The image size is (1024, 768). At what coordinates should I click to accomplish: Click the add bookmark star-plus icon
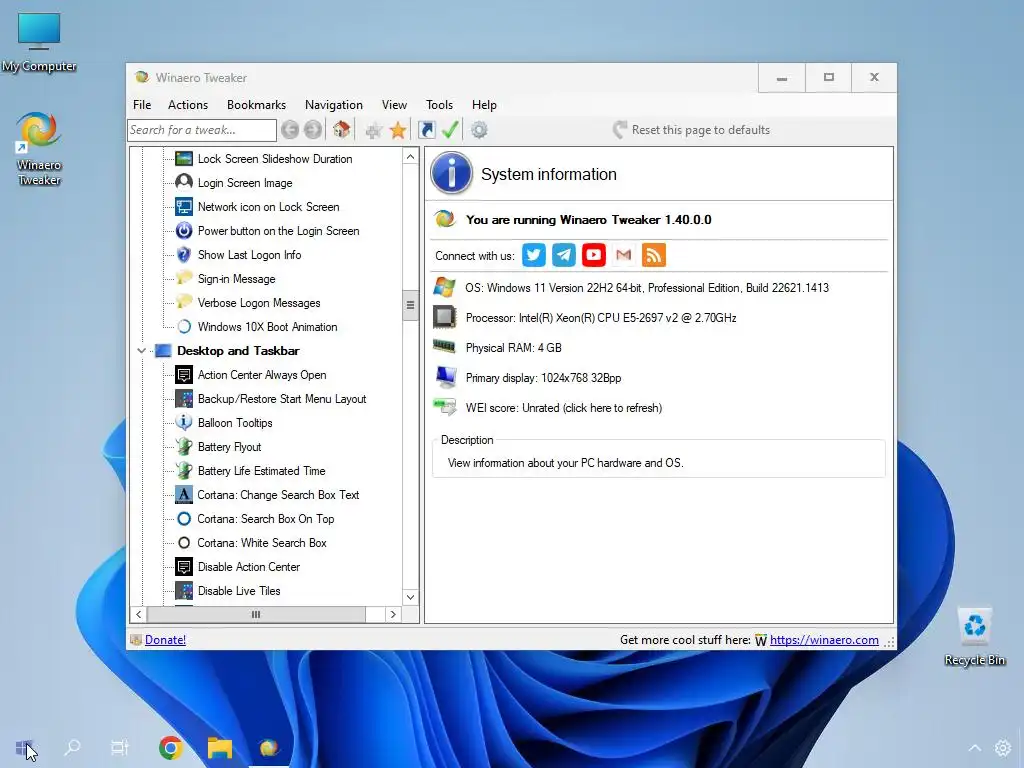[x=374, y=130]
